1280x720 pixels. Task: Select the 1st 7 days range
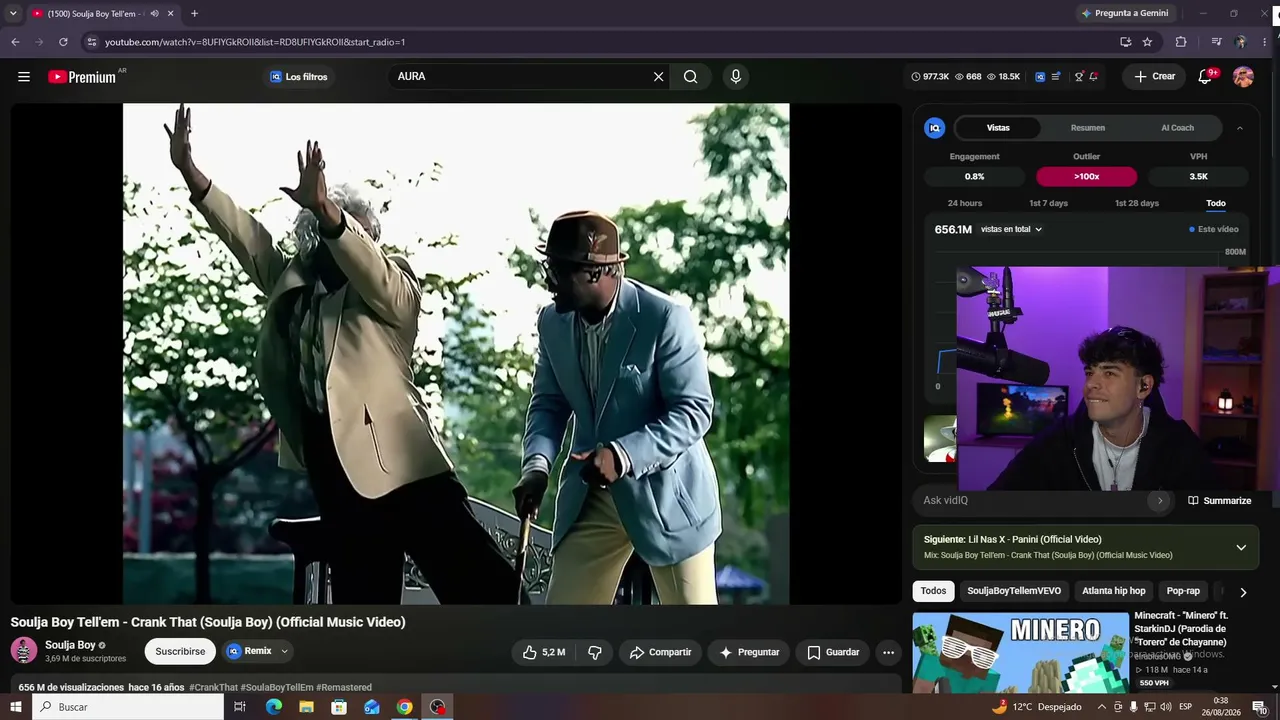pyautogui.click(x=1049, y=203)
